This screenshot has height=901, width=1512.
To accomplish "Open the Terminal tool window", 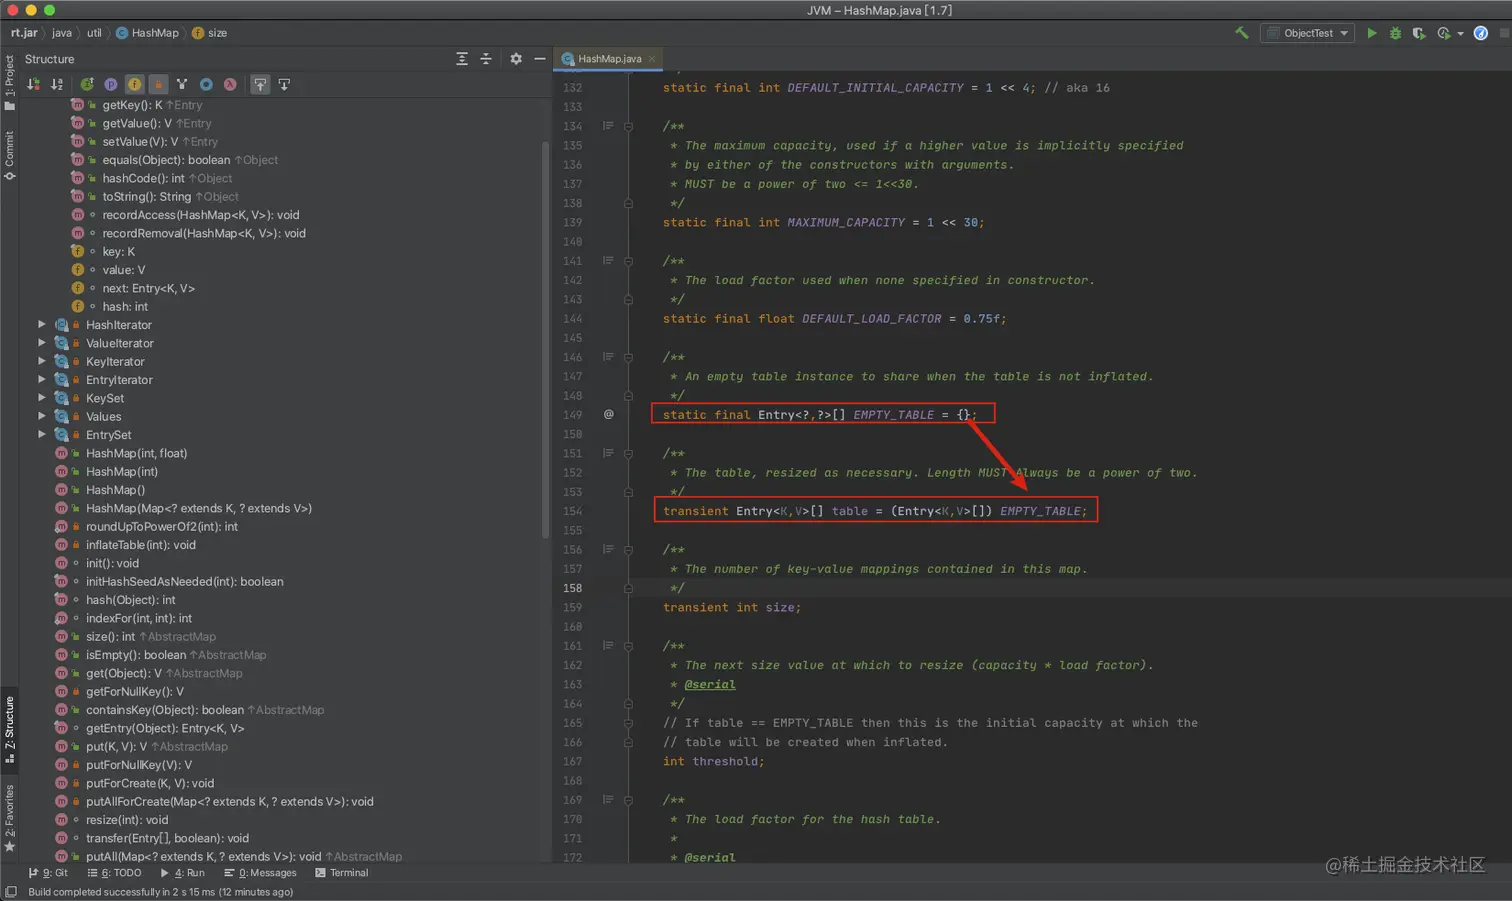I will coord(342,873).
